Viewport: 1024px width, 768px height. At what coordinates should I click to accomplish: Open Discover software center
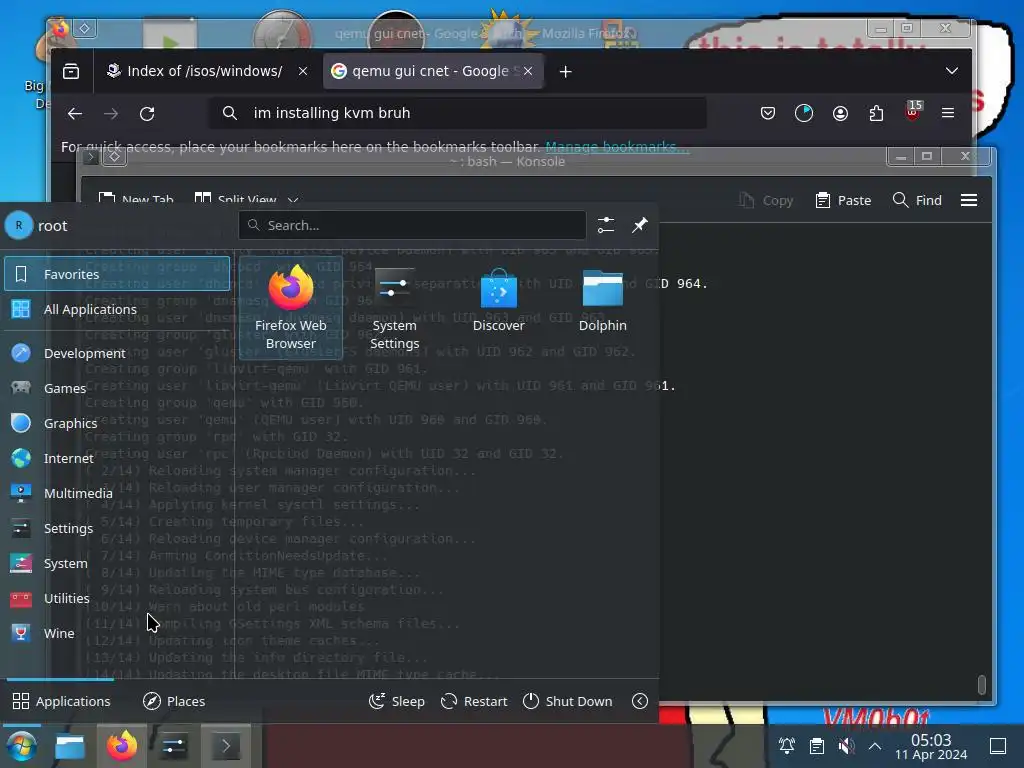[x=498, y=300]
